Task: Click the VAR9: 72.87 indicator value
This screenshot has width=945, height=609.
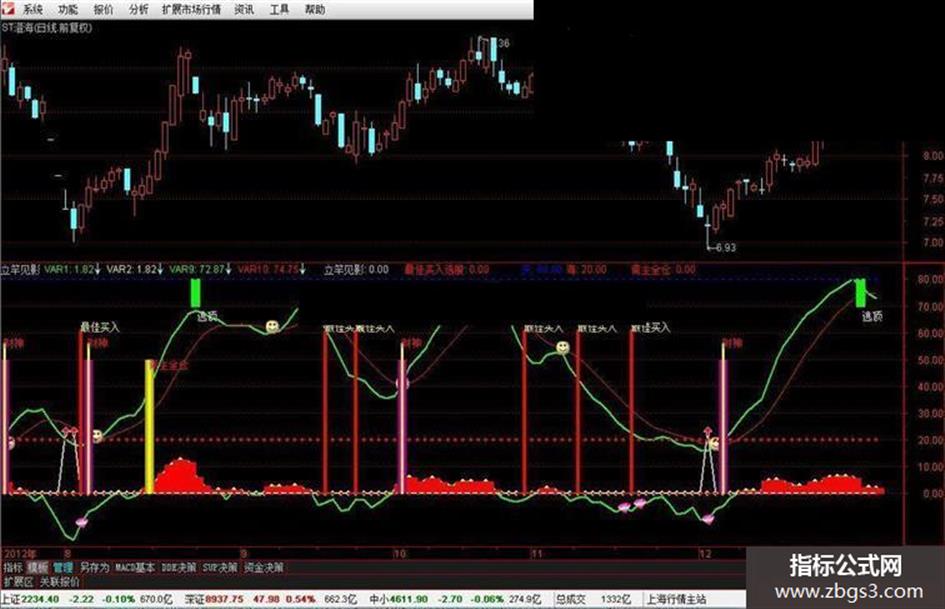Action: click(x=200, y=270)
